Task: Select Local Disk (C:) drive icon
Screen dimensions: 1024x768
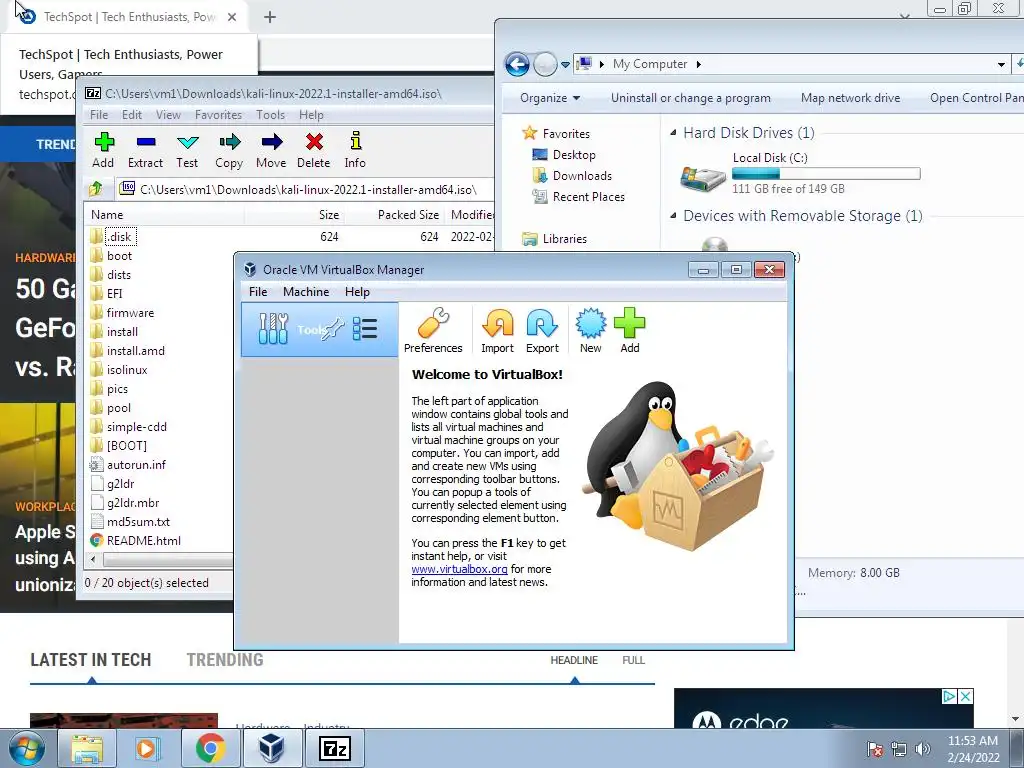Action: pos(703,178)
